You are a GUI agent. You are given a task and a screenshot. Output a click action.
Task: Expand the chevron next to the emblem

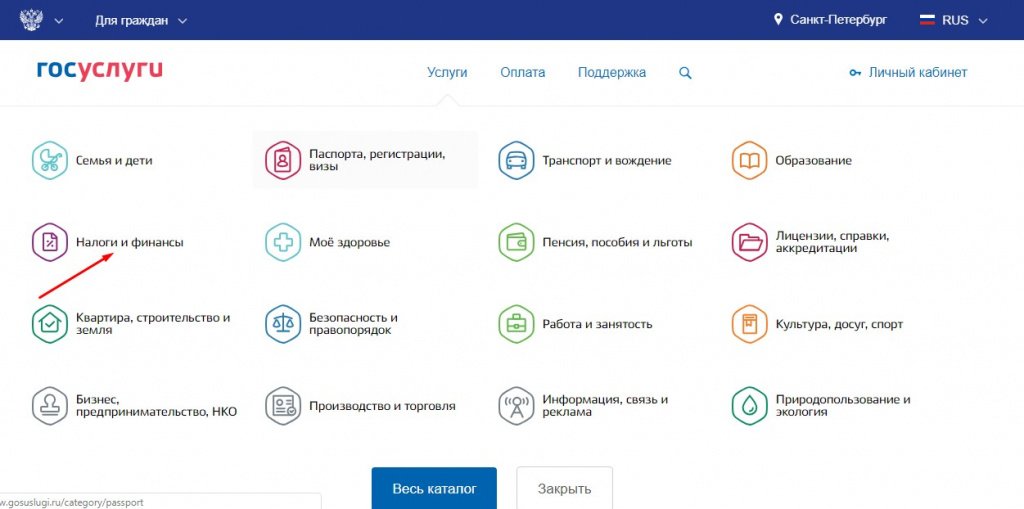[59, 21]
